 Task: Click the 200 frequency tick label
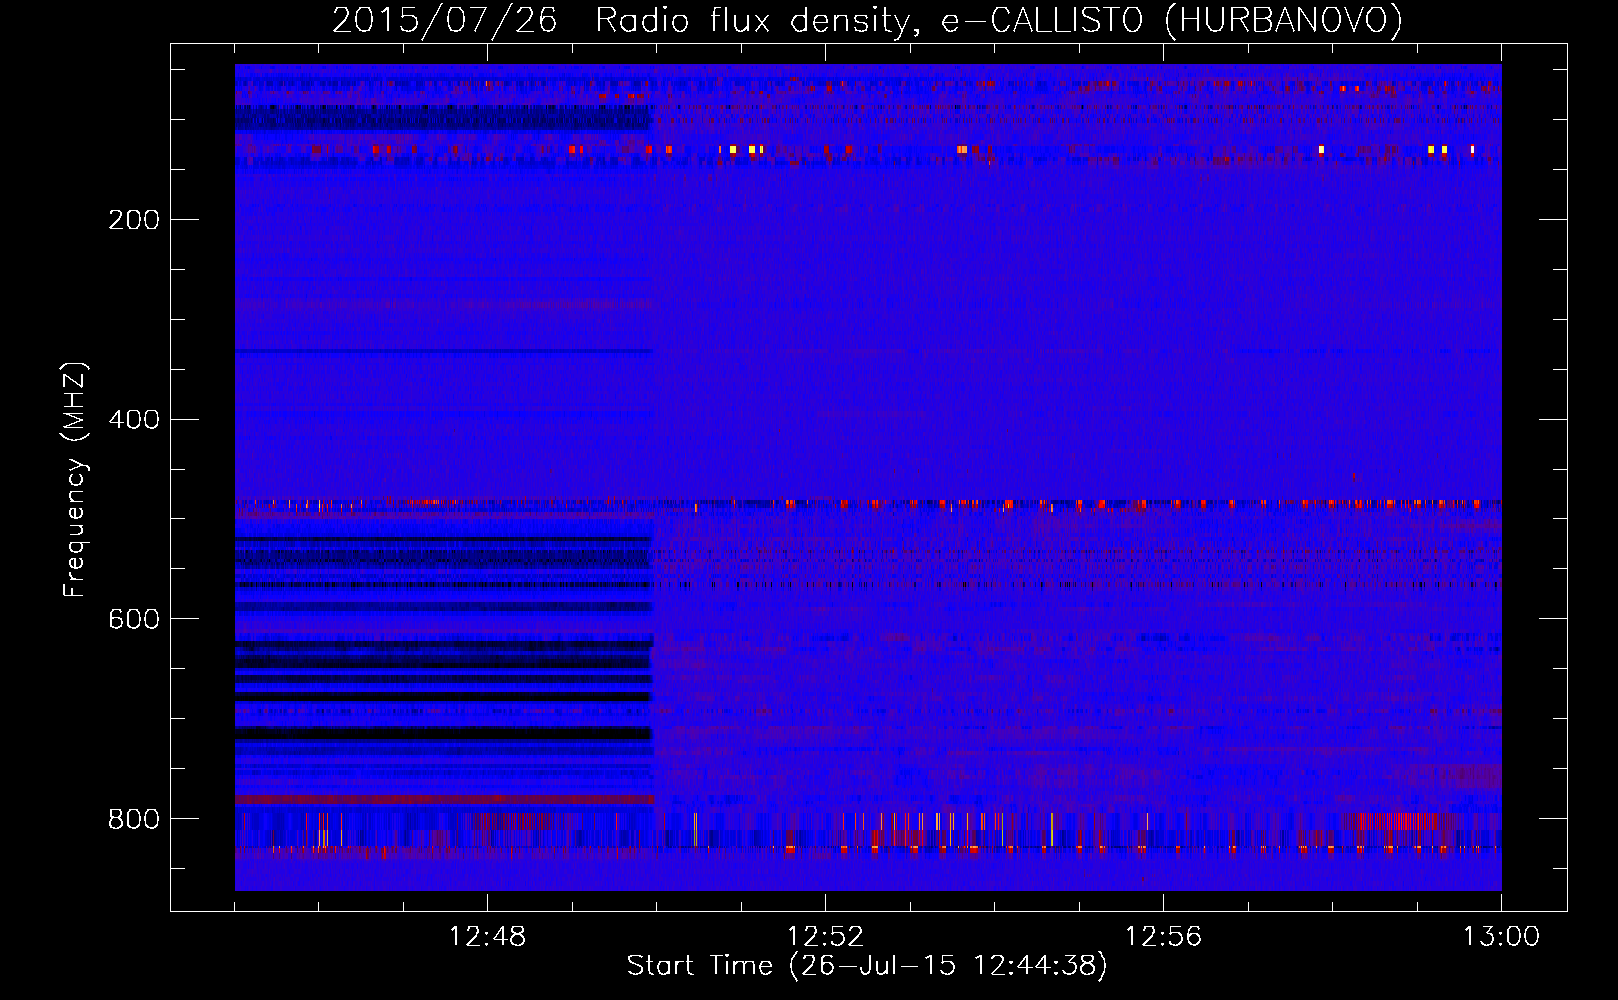coord(134,220)
